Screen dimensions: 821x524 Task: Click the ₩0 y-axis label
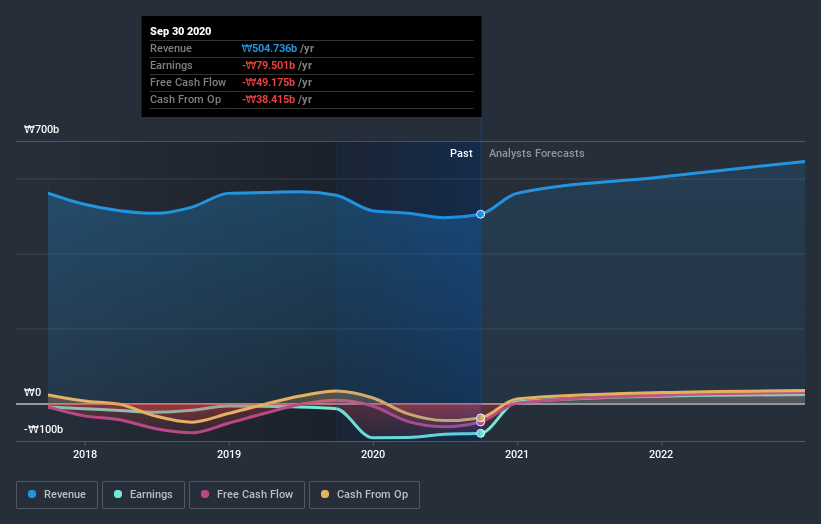32,392
